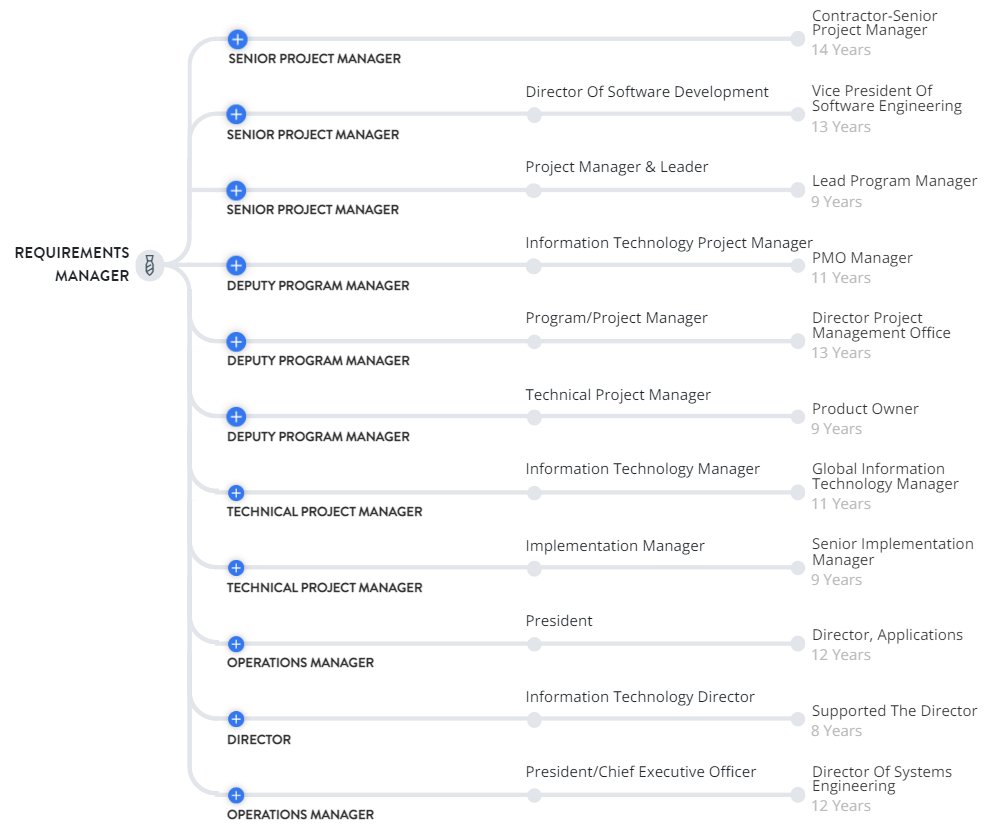The height and width of the screenshot is (832, 1005).
Task: Click the plus icon above DIRECTOR label
Action: [x=236, y=719]
